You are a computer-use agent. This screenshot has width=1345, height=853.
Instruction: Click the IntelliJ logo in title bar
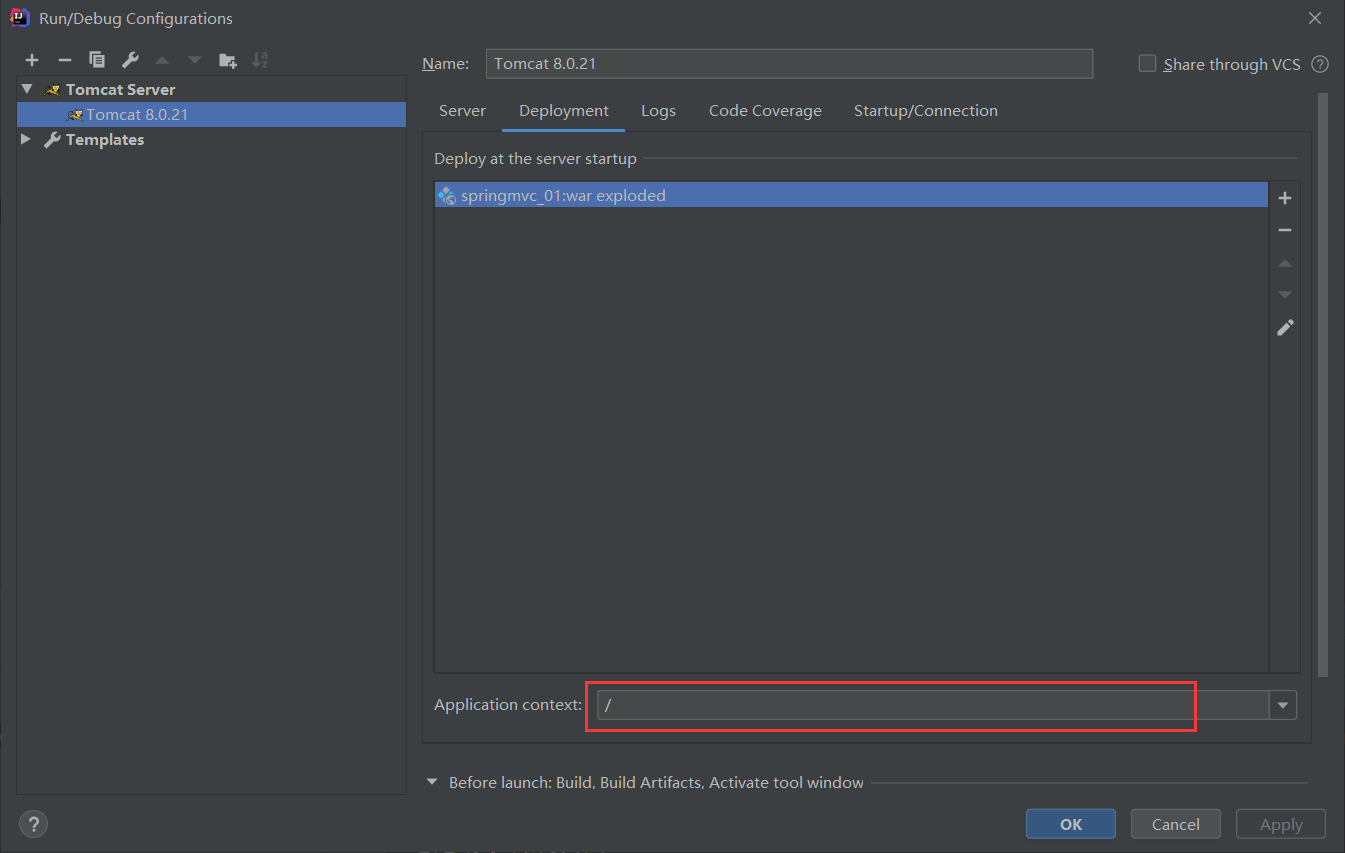pos(19,17)
